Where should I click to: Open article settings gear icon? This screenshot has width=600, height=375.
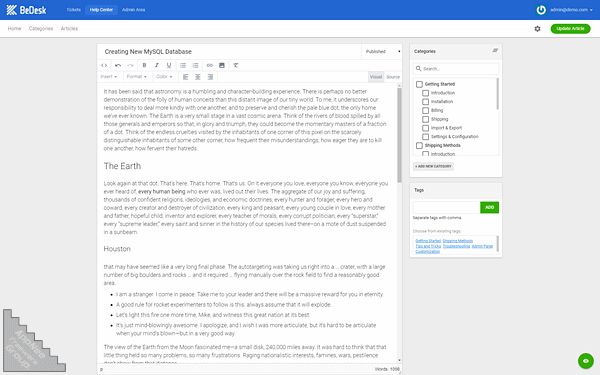pyautogui.click(x=537, y=29)
